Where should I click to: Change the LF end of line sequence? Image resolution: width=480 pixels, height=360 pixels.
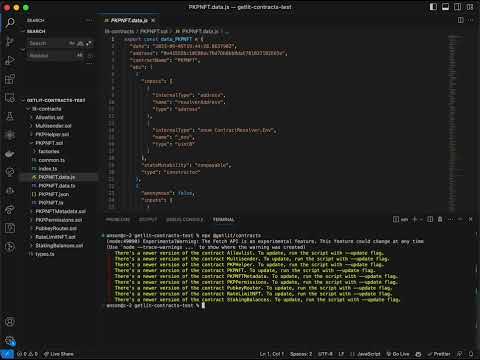[x=341, y=354]
